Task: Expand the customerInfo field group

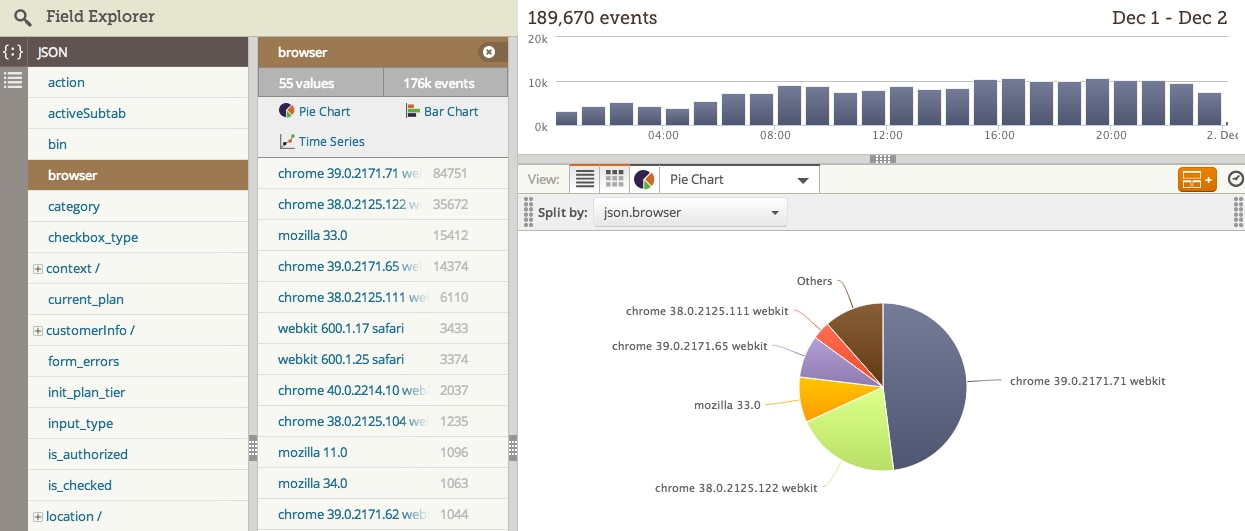Action: pyautogui.click(x=38, y=331)
